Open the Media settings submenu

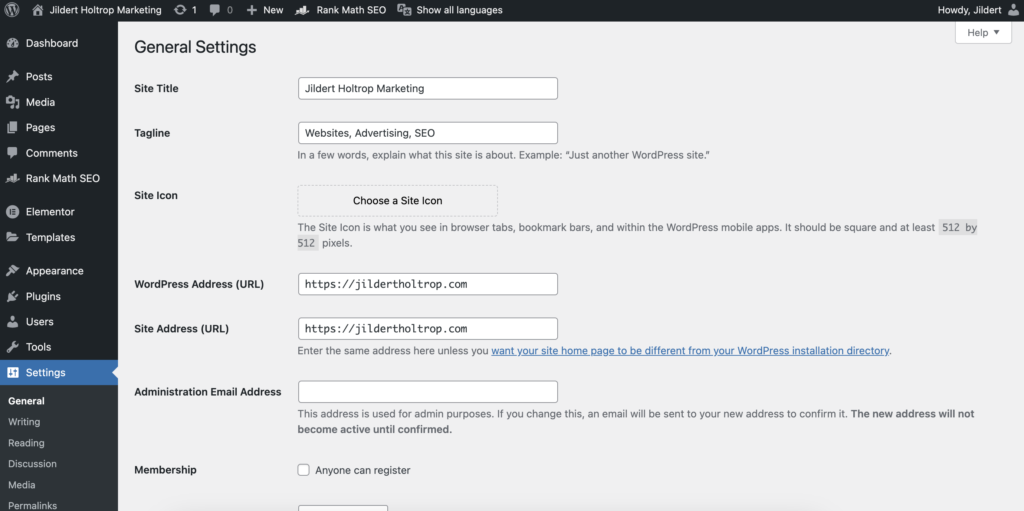22,485
